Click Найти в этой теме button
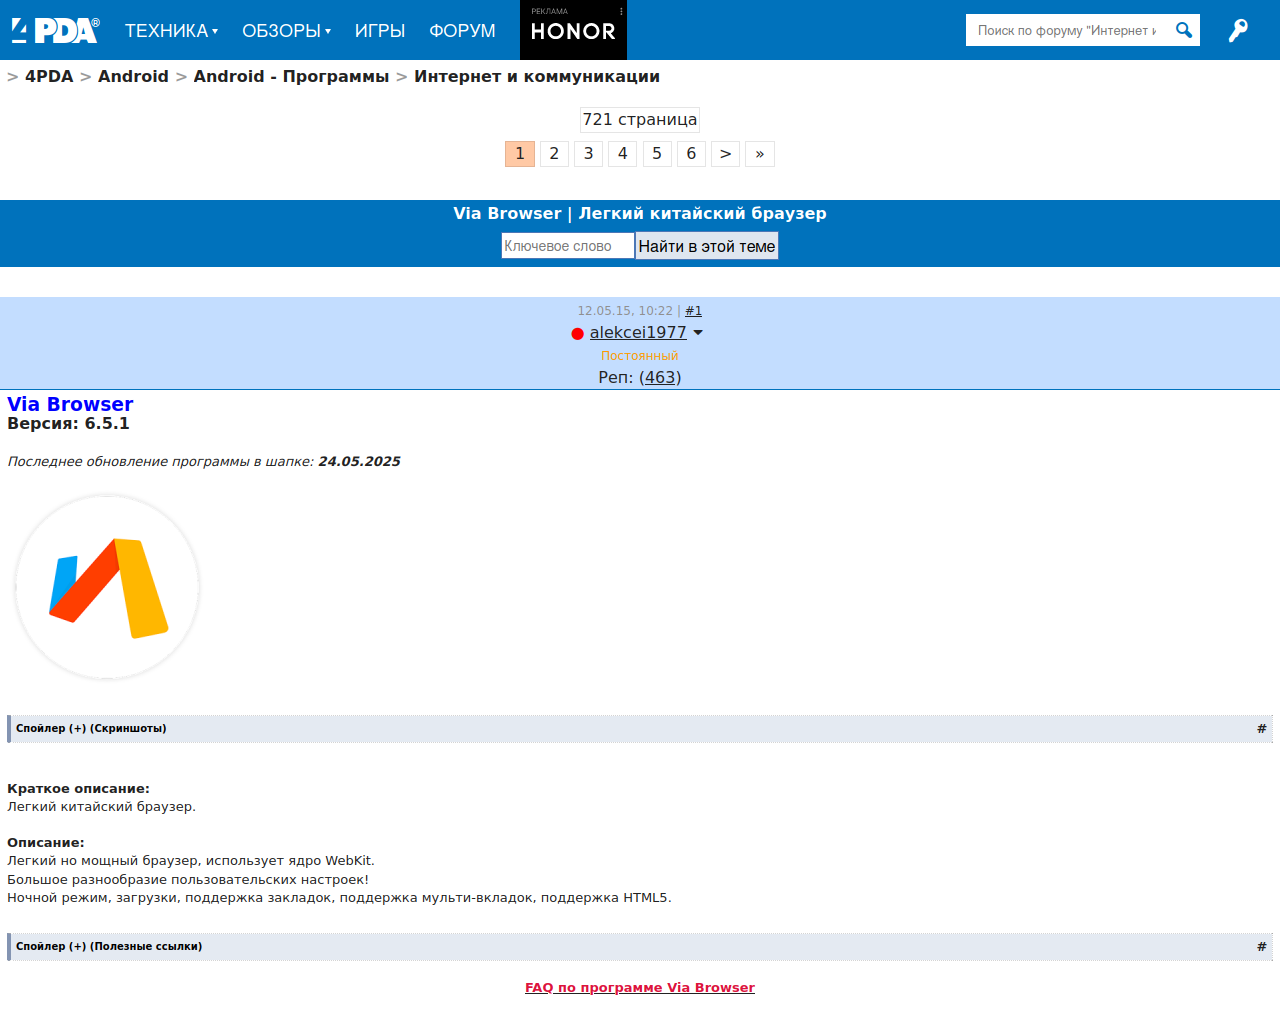 [707, 246]
